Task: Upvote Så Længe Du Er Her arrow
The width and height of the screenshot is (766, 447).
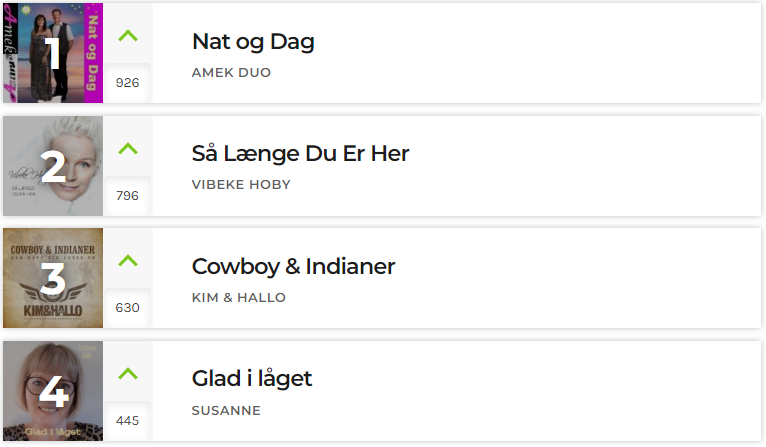Action: coord(128,149)
